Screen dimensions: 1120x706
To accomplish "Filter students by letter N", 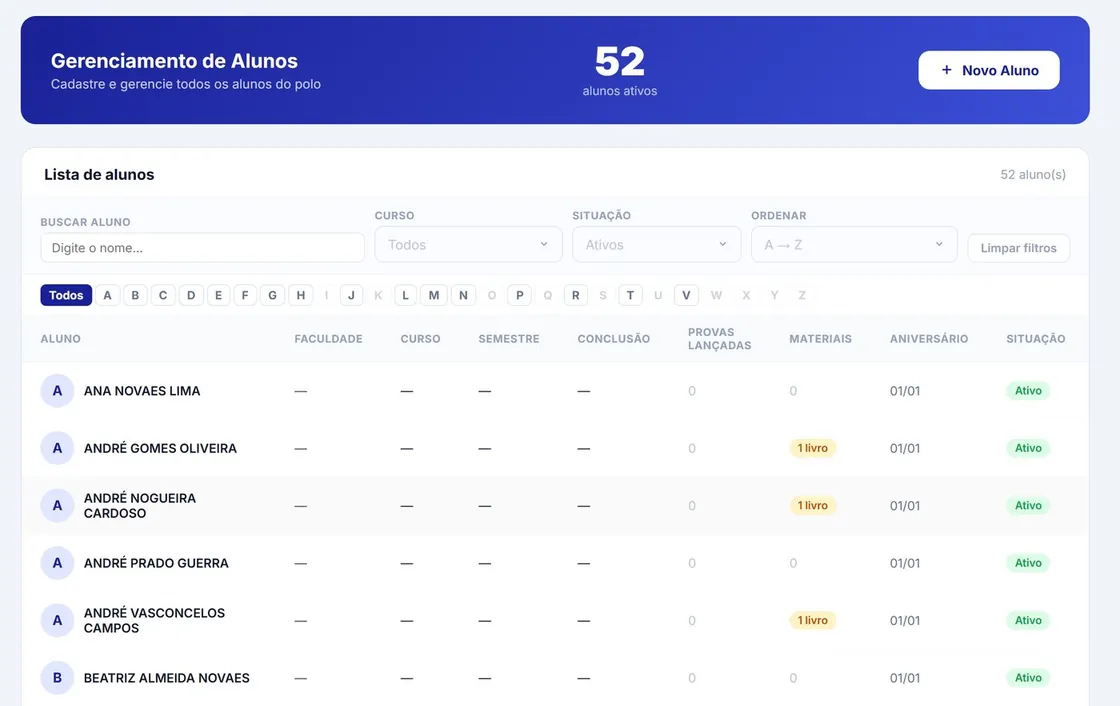I will [x=463, y=295].
